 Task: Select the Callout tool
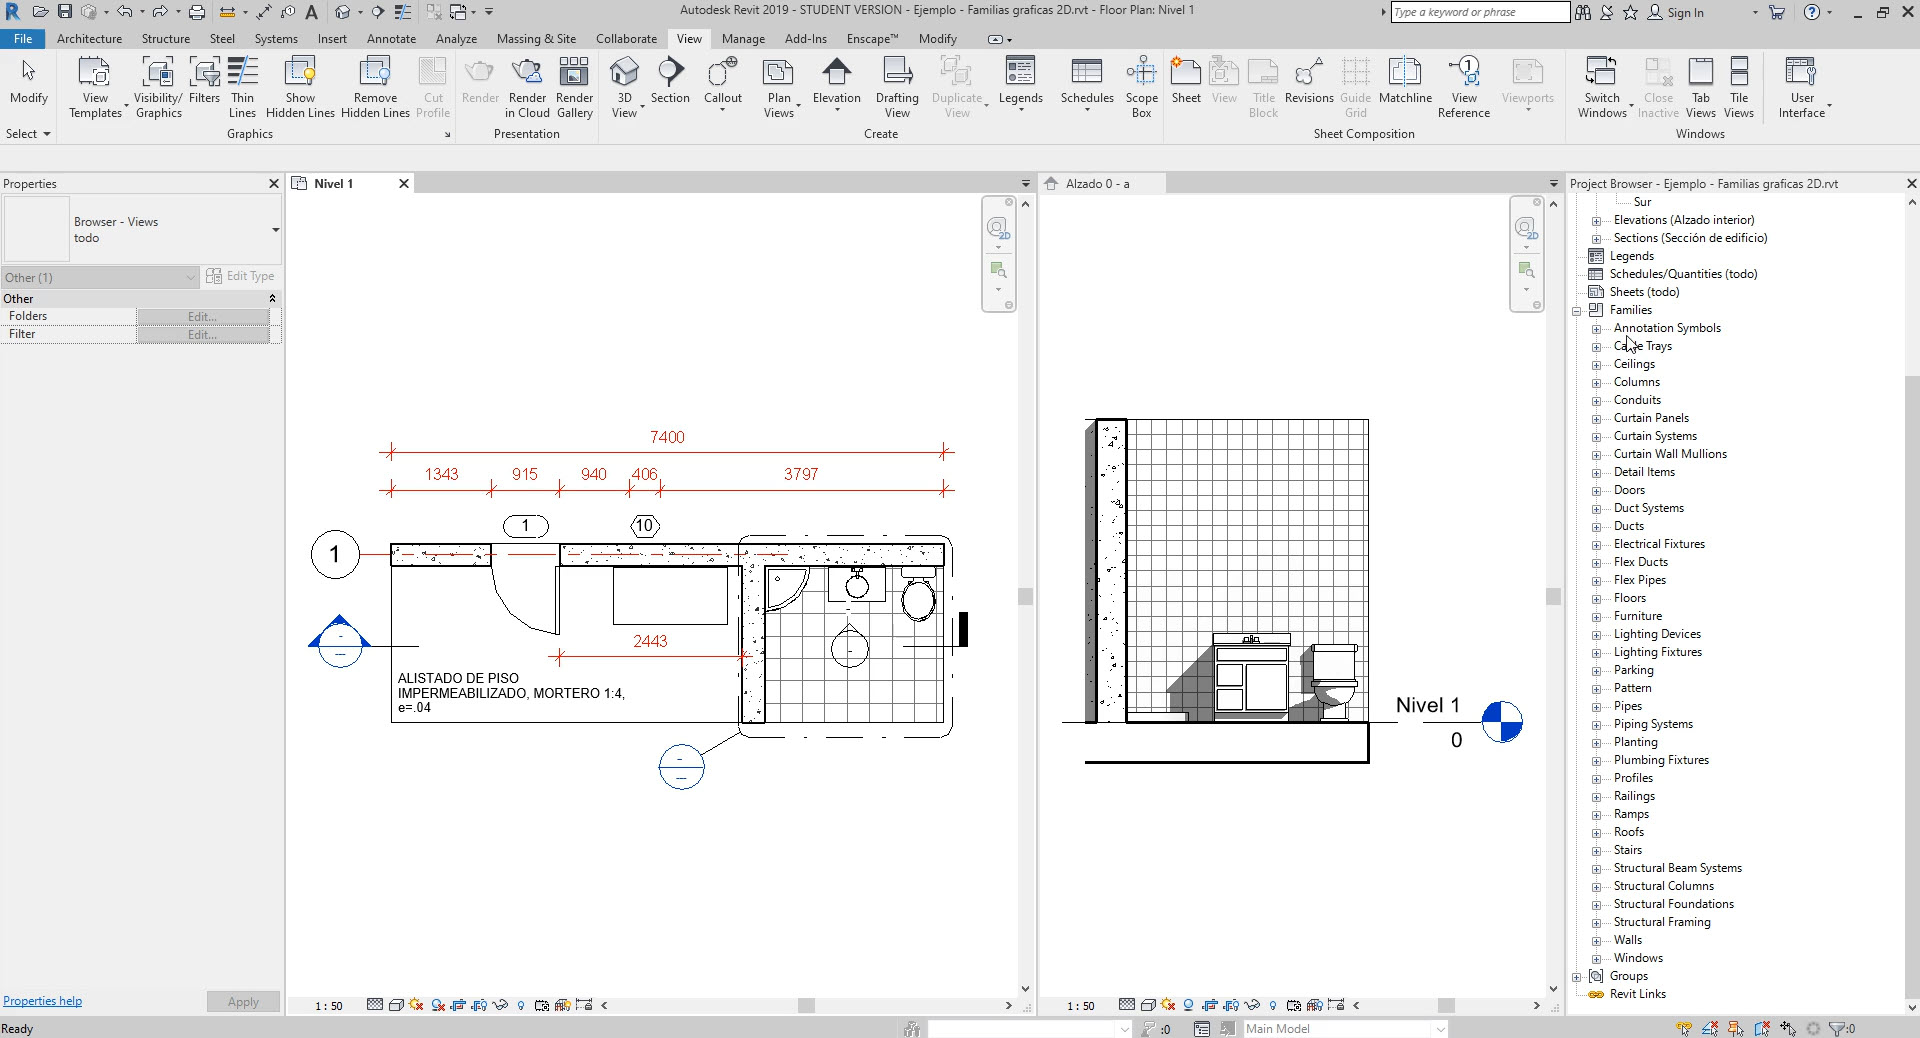point(723,80)
